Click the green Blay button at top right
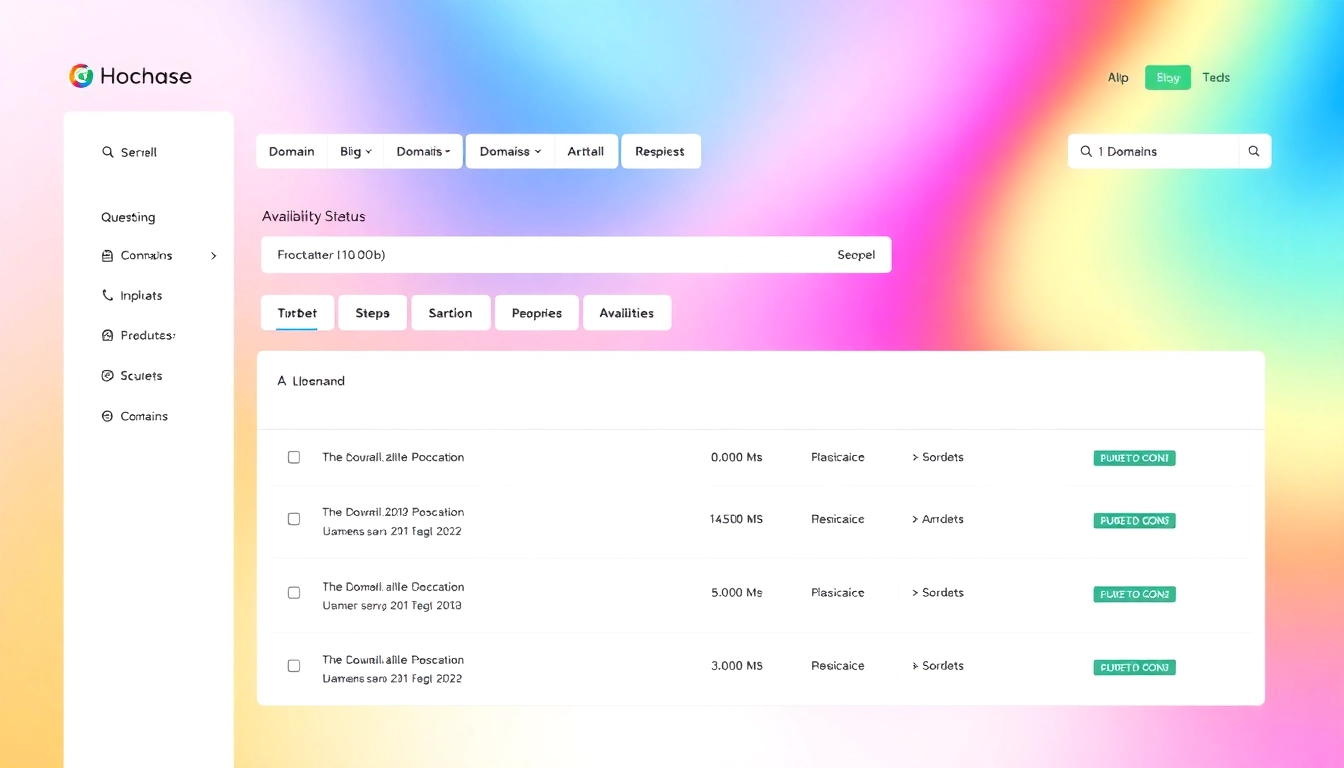The height and width of the screenshot is (768, 1344). (1167, 77)
